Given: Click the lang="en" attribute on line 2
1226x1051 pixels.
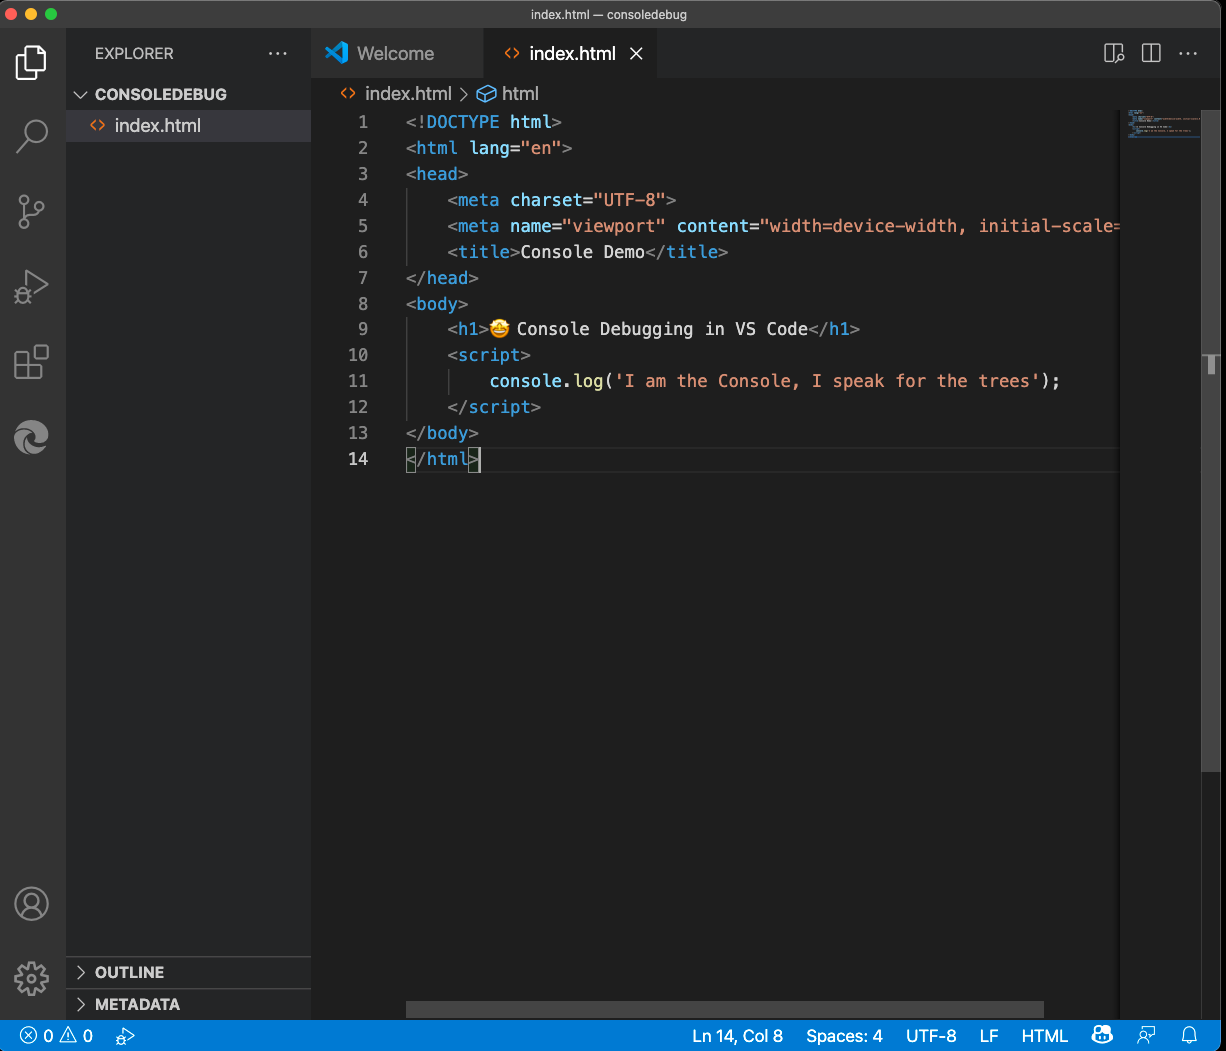Looking at the screenshot, I should coord(515,148).
